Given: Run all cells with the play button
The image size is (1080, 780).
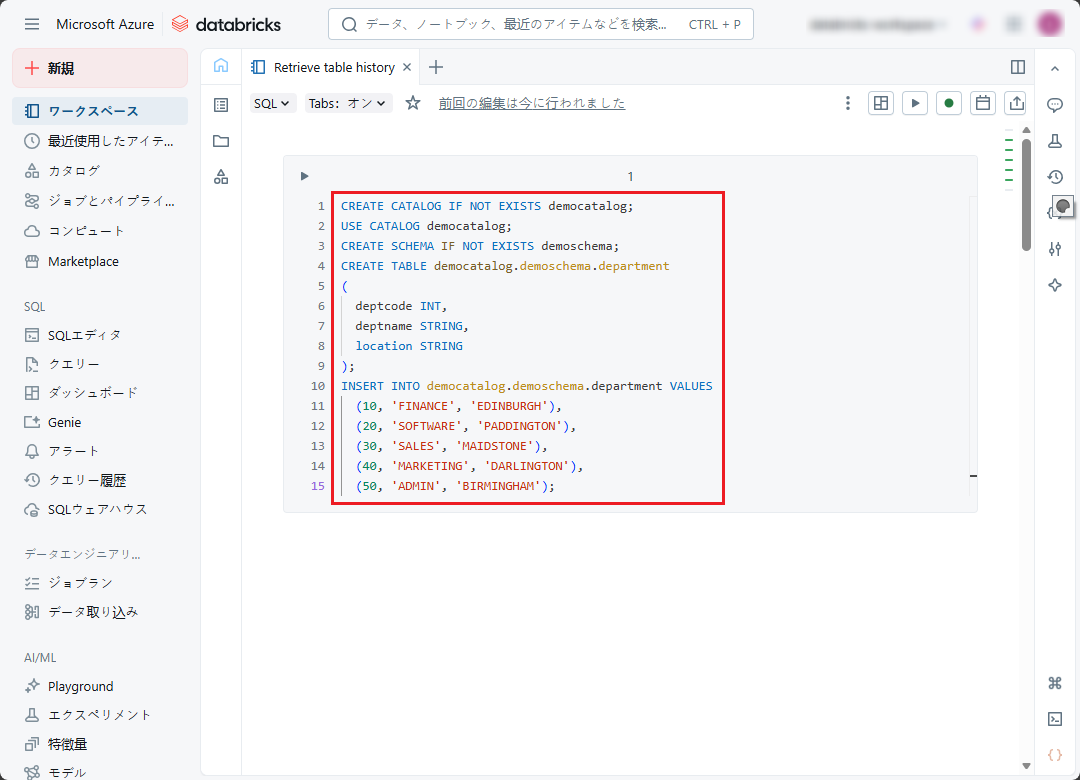Looking at the screenshot, I should (914, 103).
